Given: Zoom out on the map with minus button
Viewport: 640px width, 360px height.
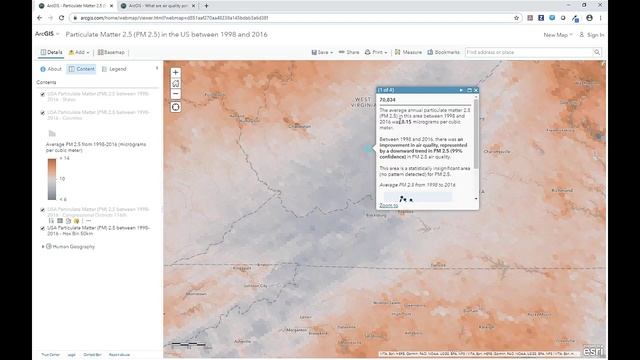Looking at the screenshot, I should pyautogui.click(x=176, y=94).
